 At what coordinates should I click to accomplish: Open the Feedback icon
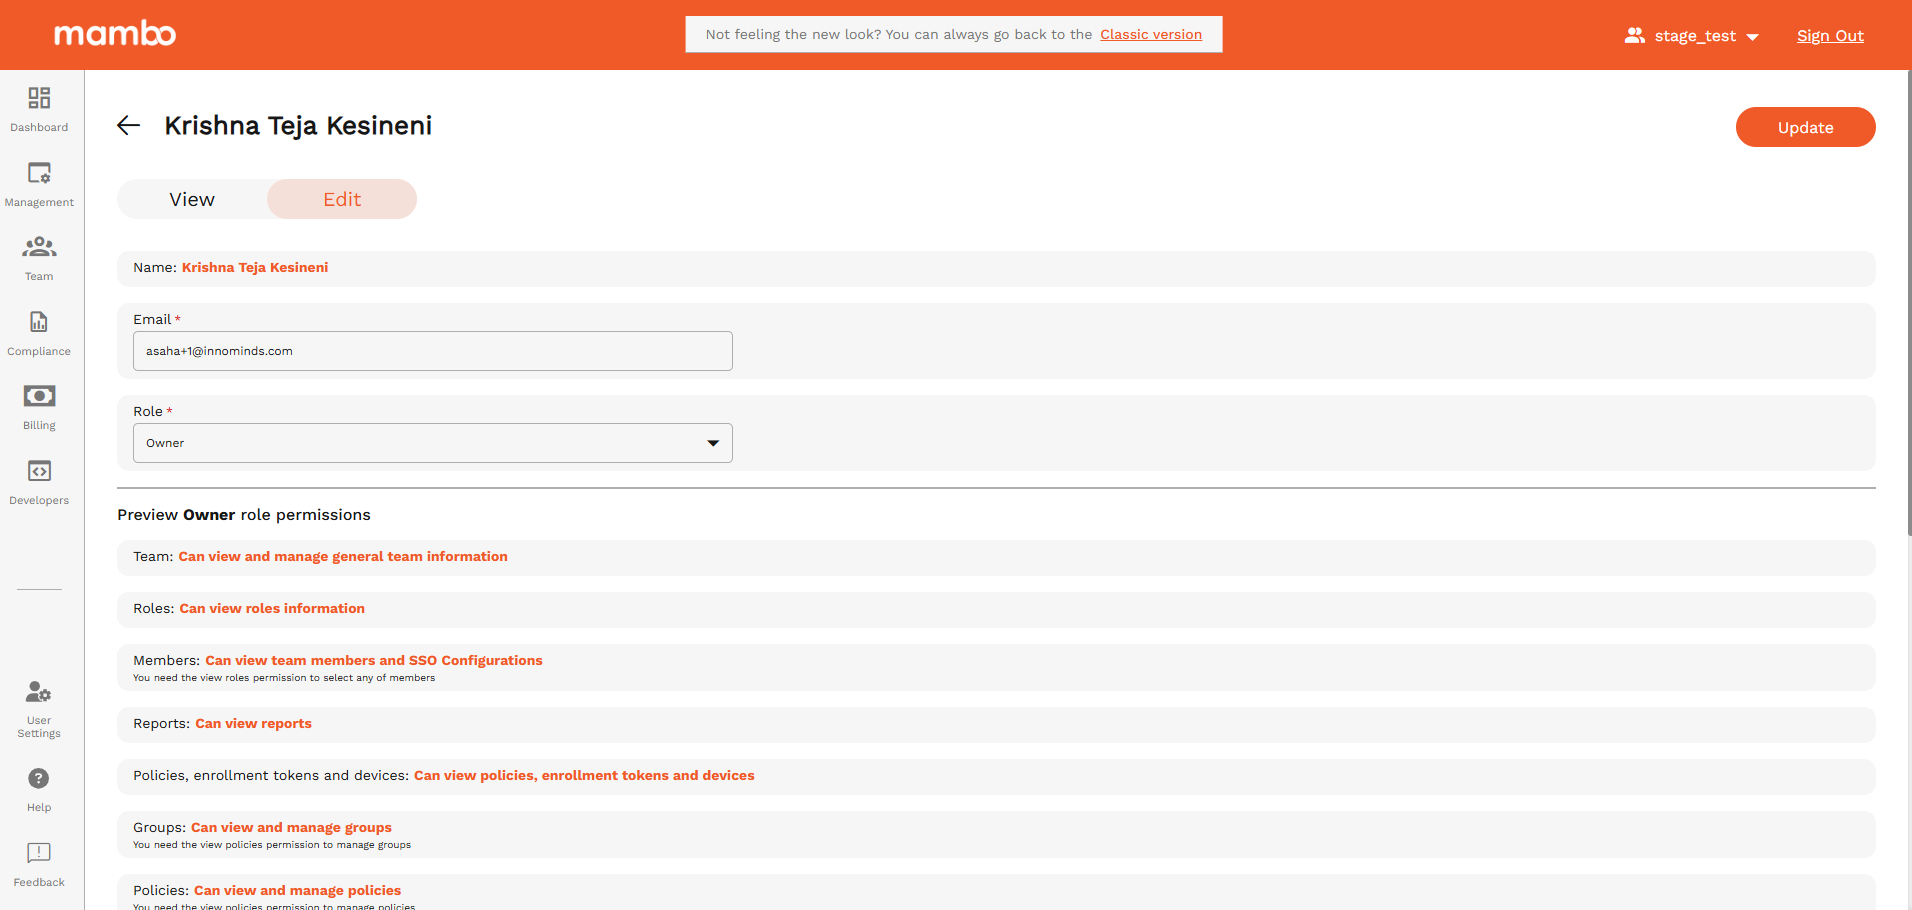[39, 853]
